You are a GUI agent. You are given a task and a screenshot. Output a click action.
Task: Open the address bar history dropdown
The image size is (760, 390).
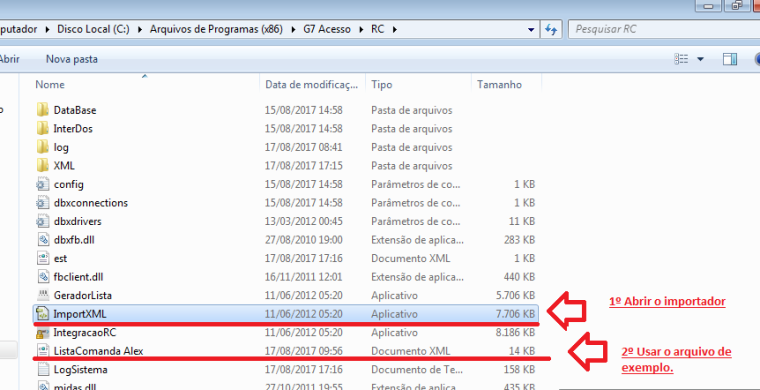[530, 29]
